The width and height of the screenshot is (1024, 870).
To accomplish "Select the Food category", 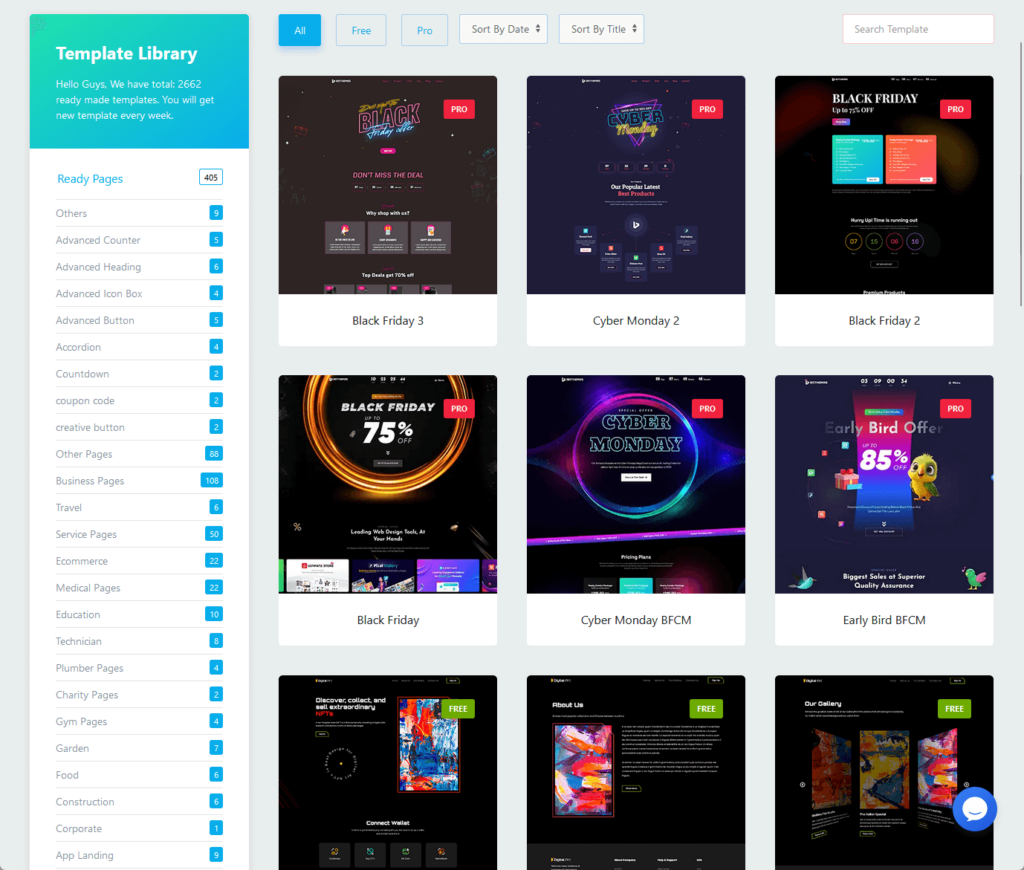I will point(138,776).
